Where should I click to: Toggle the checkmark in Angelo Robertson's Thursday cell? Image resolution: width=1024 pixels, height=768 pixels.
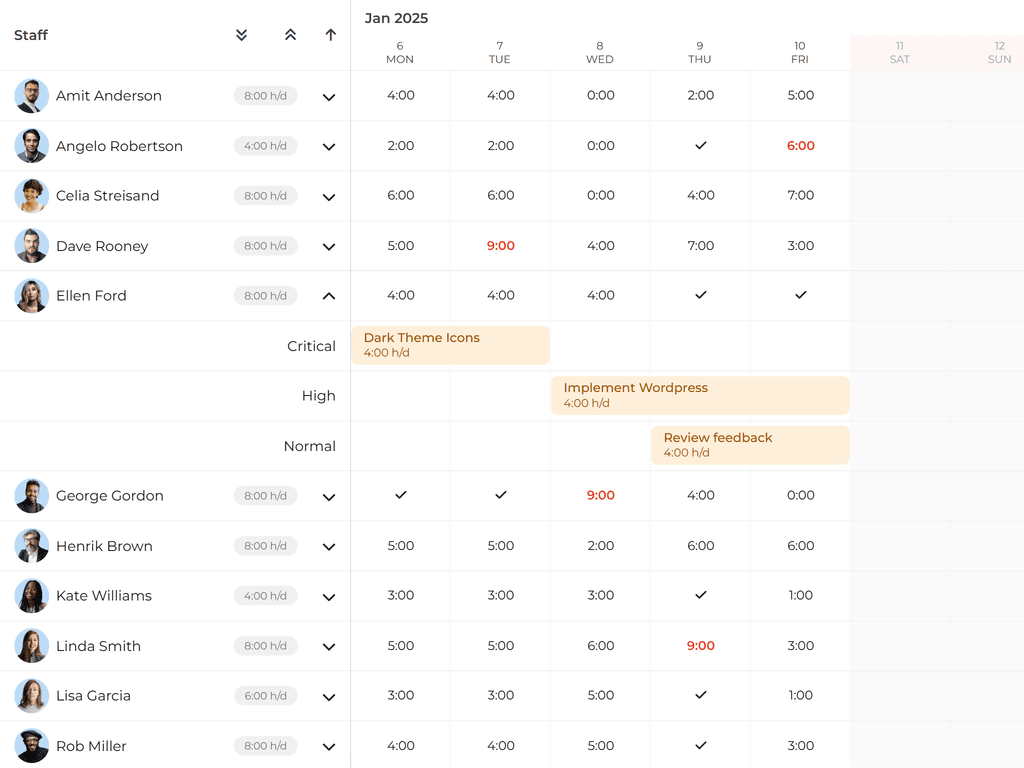tap(699, 145)
